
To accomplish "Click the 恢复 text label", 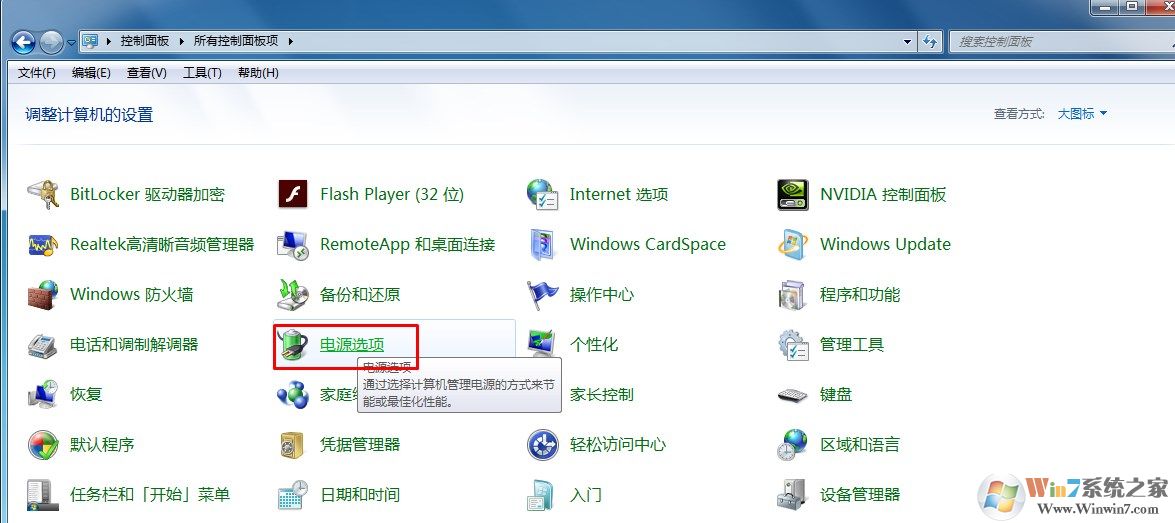I will tap(86, 394).
